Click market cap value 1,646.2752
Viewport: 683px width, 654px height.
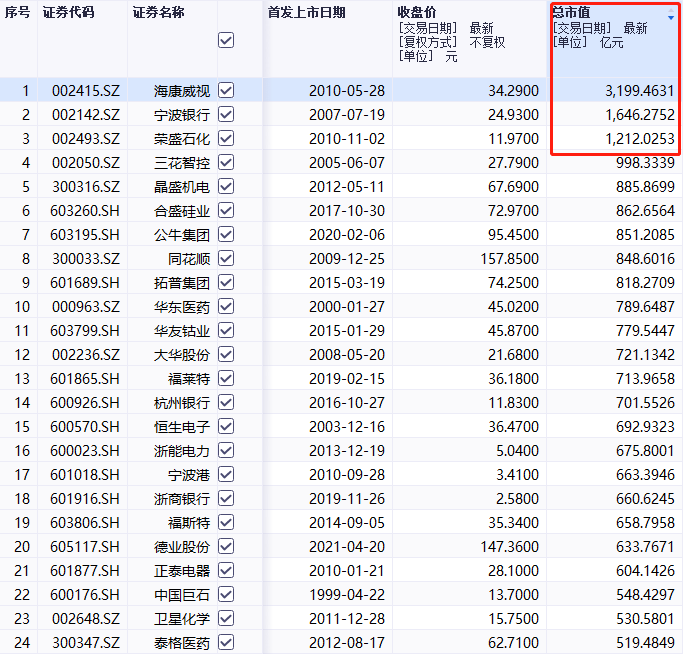coord(639,115)
